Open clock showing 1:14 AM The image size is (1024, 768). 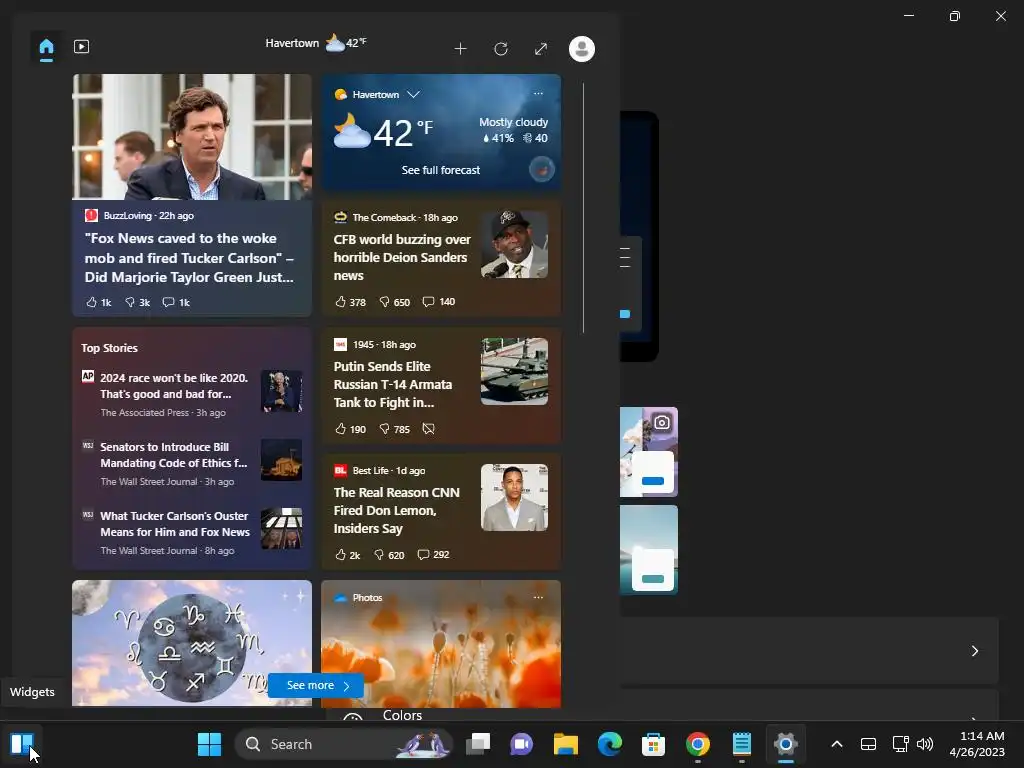(x=977, y=744)
